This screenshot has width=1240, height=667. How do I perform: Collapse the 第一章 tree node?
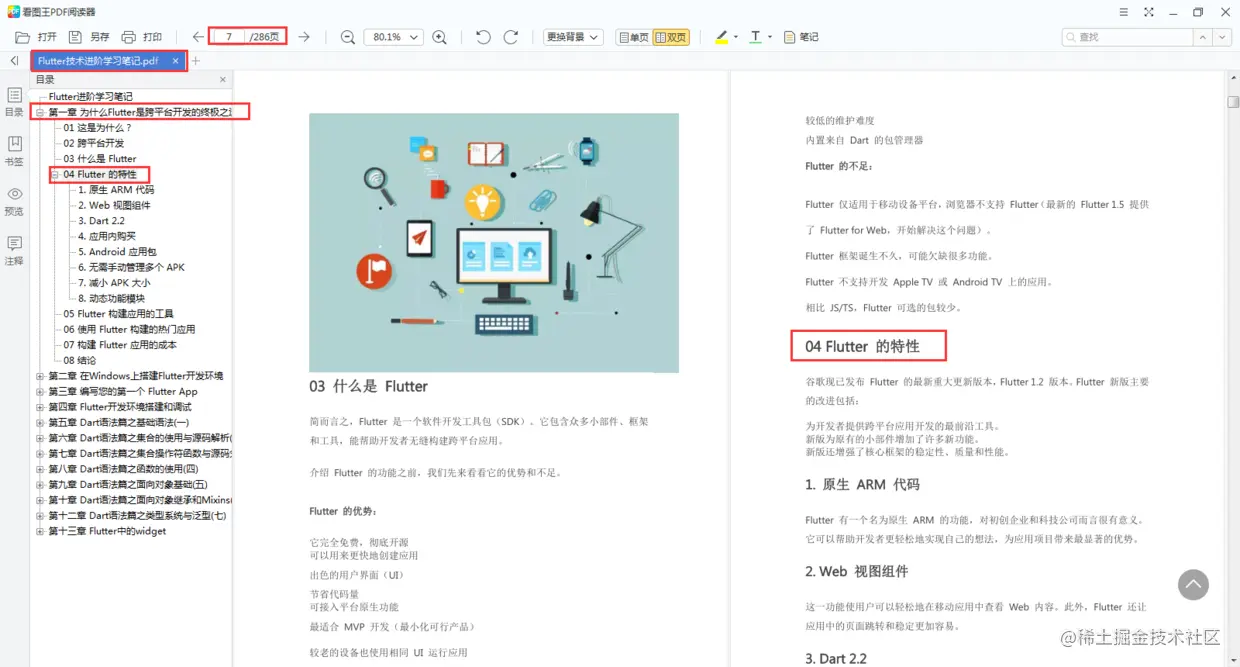tap(40, 113)
